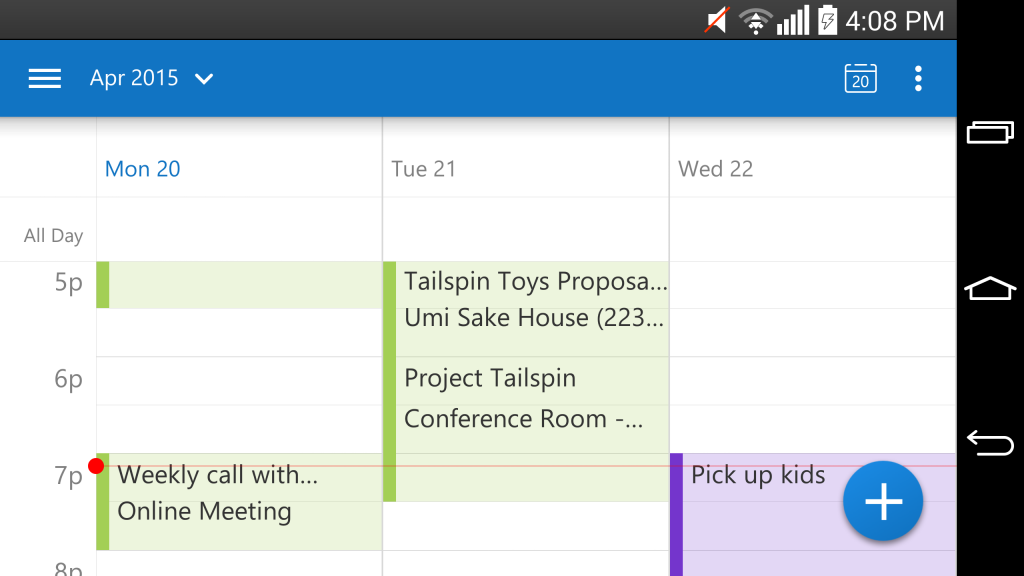The height and width of the screenshot is (576, 1024).
Task: Expand the Apr 2015 month dropdown chevron
Action: coord(204,79)
